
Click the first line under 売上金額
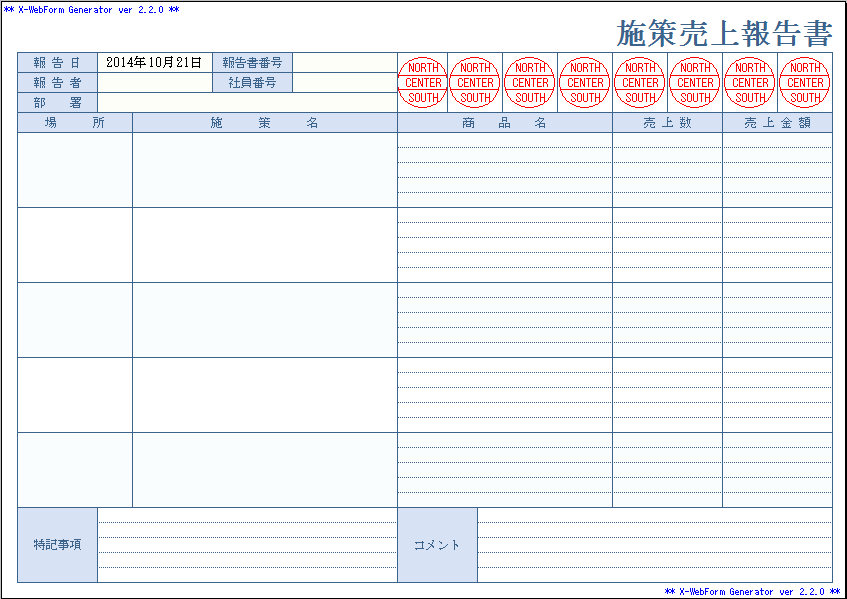[x=777, y=141]
